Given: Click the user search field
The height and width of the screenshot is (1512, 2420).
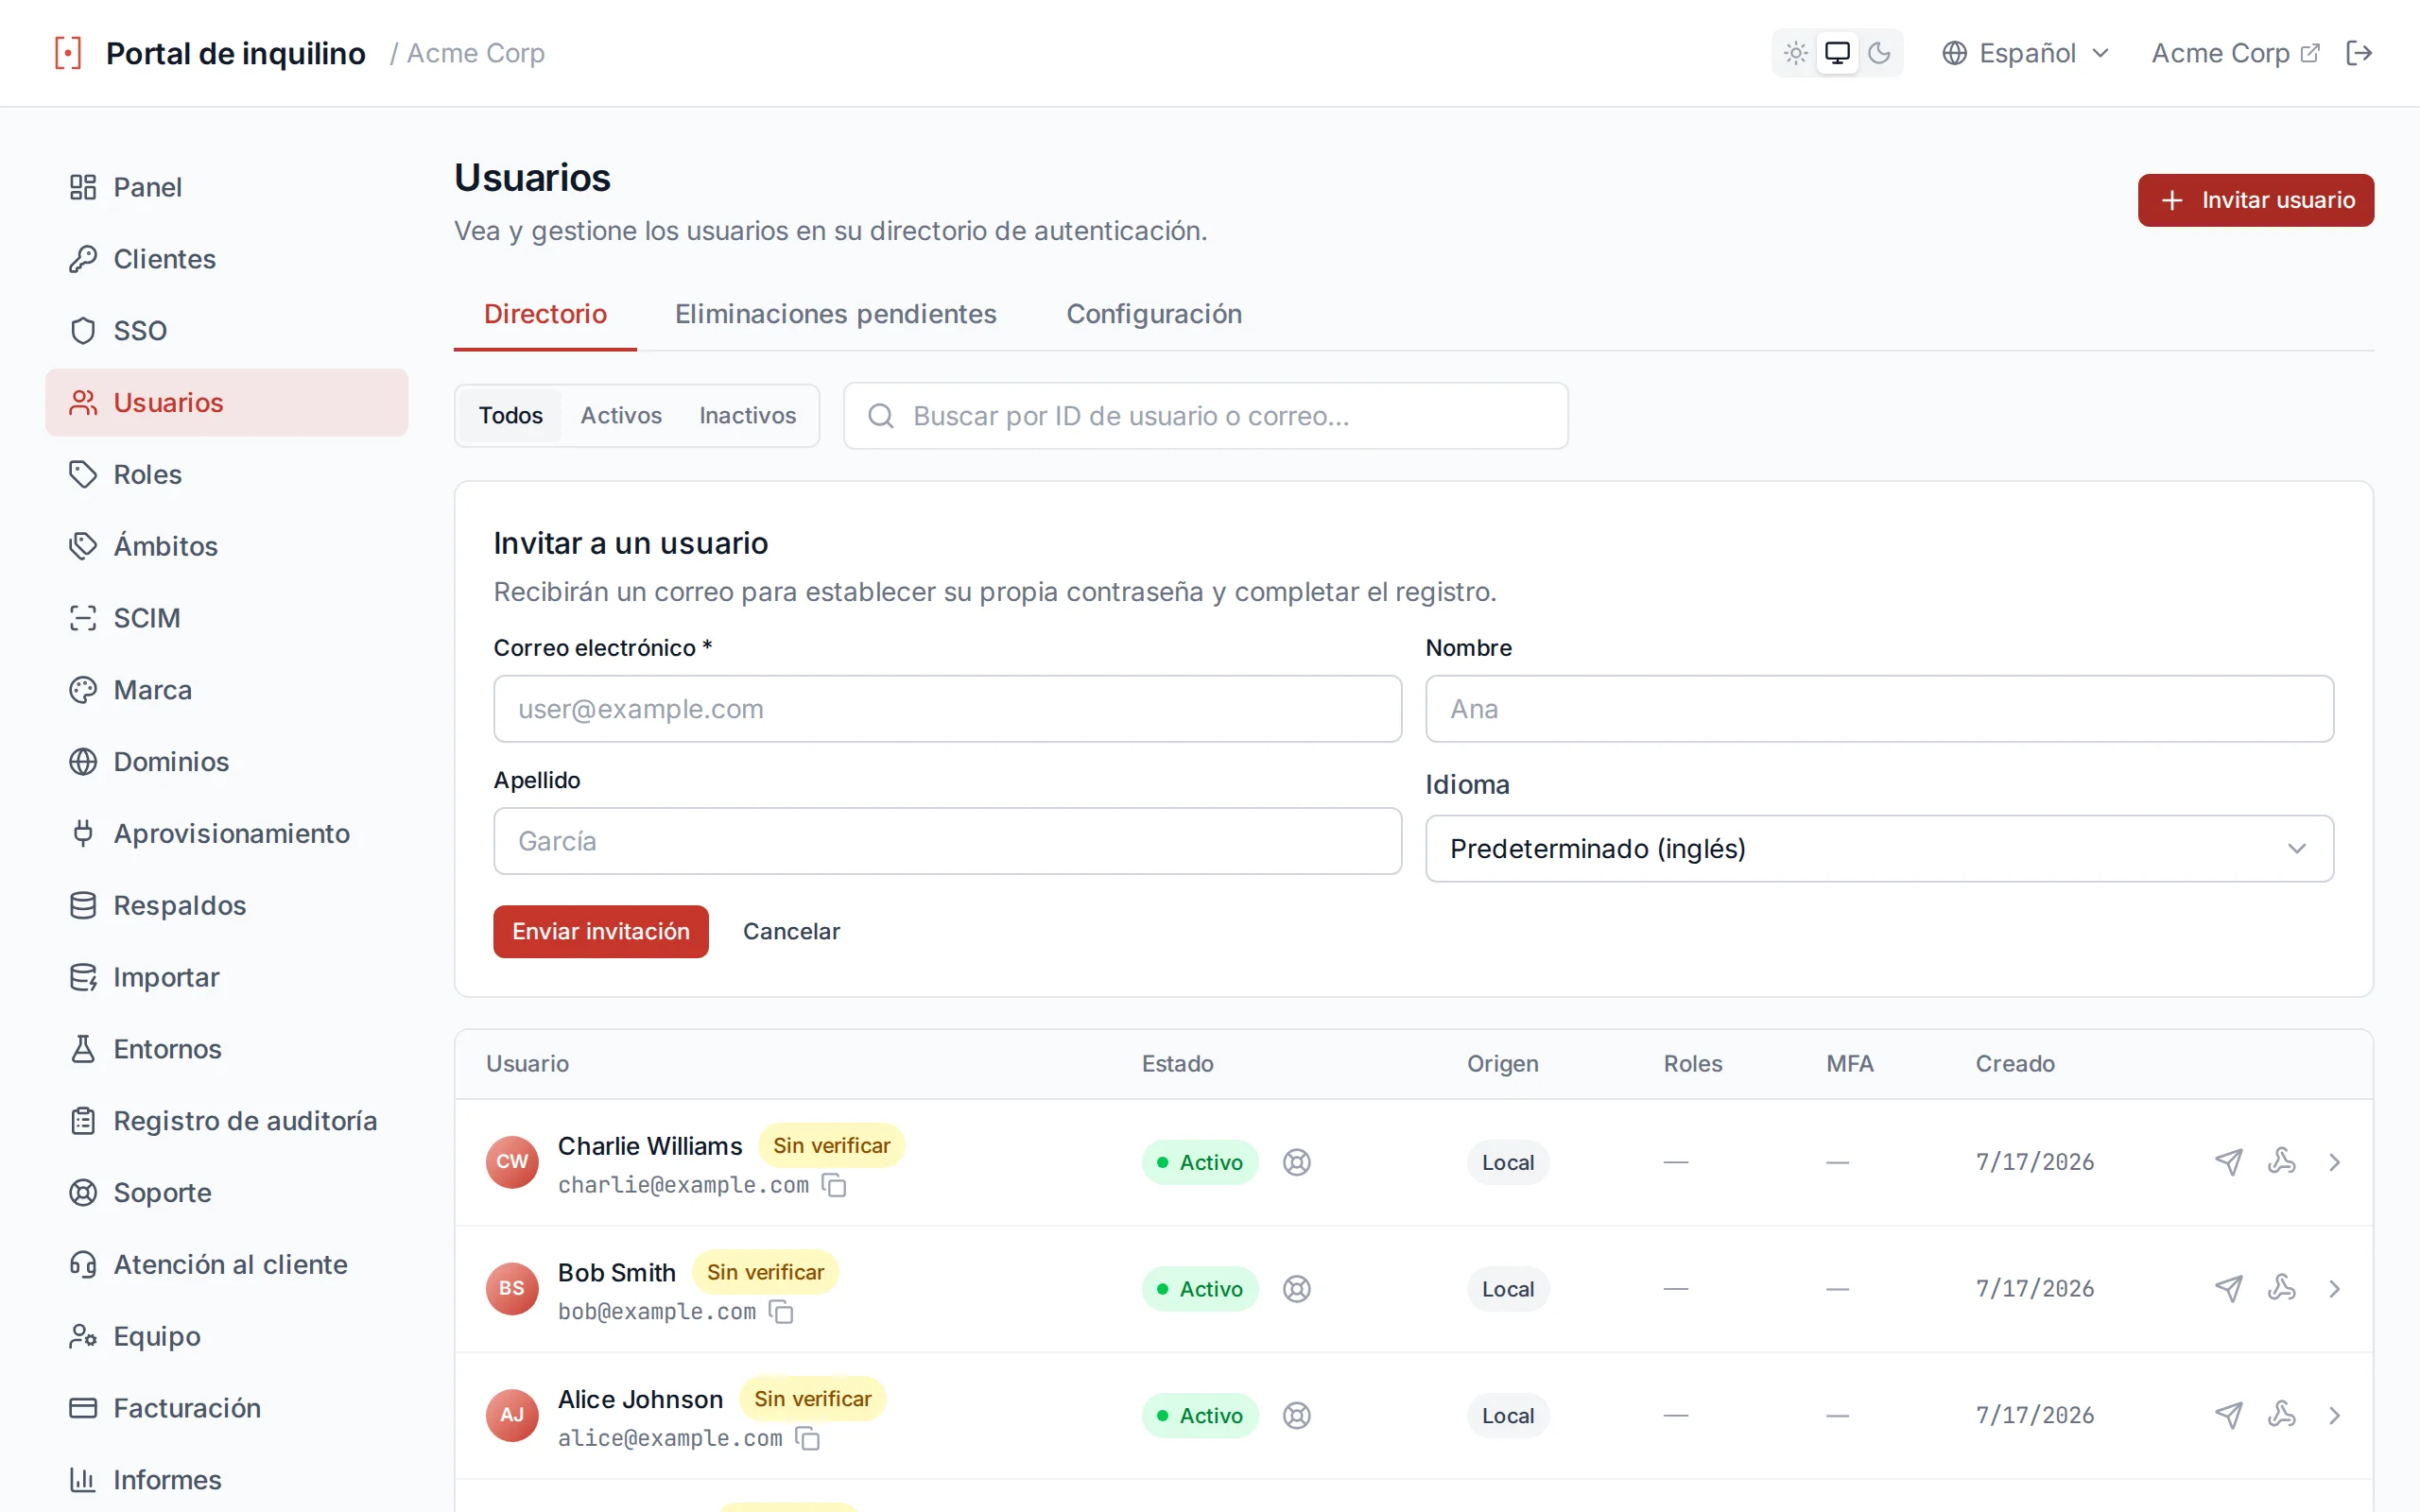Looking at the screenshot, I should click(1205, 416).
